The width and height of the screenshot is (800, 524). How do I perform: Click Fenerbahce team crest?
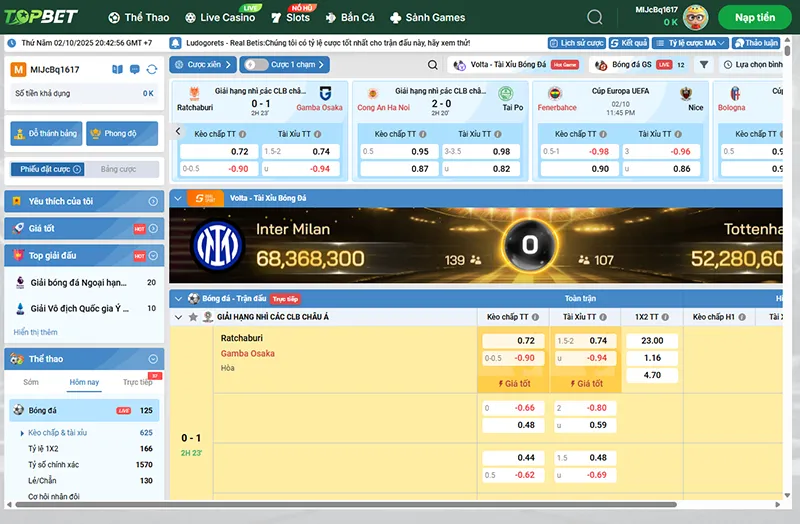coord(555,93)
